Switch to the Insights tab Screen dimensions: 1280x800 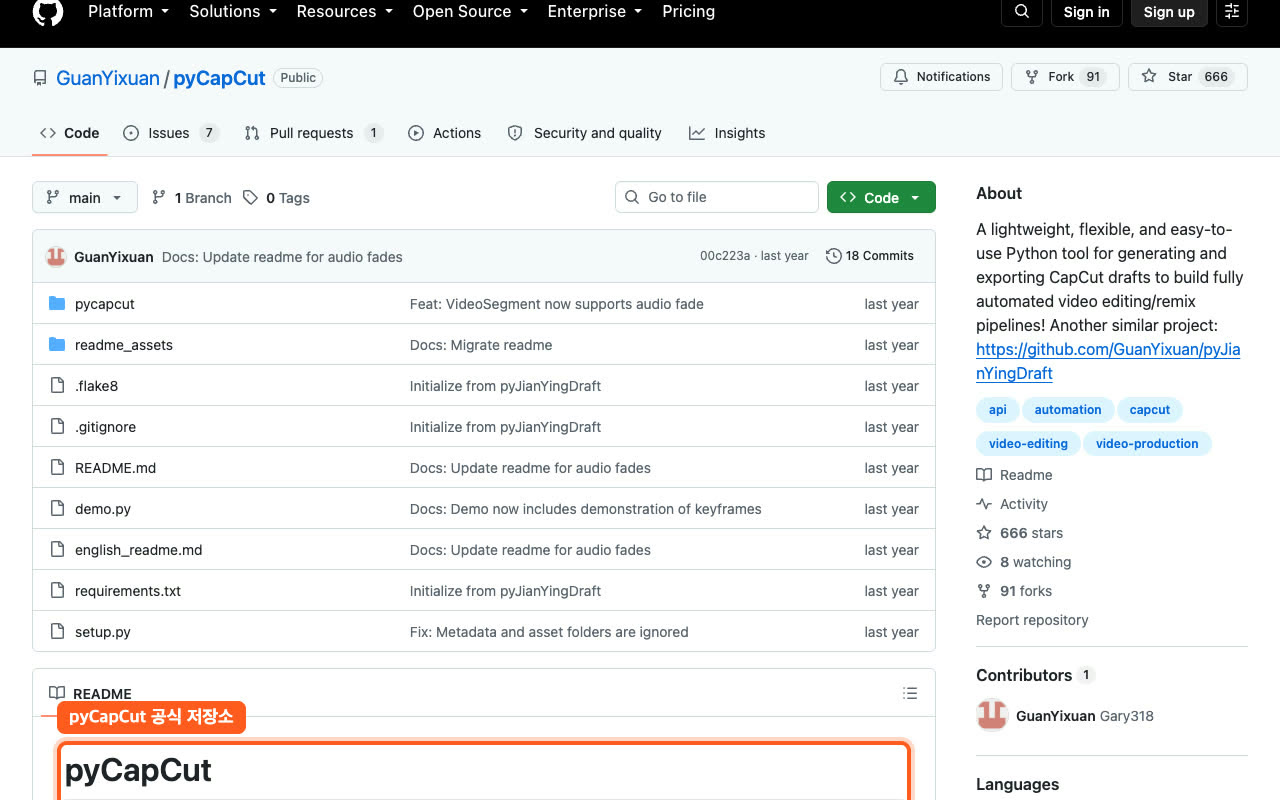[727, 133]
